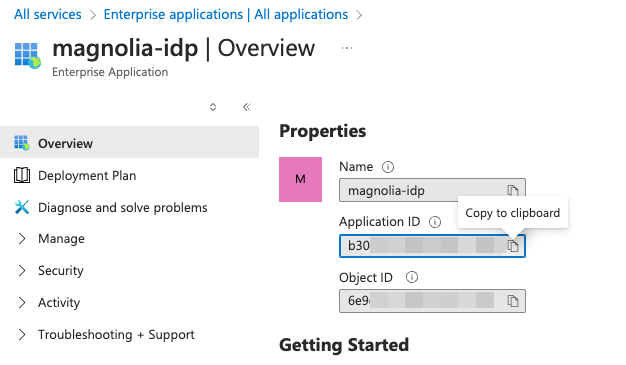This screenshot has height=365, width=626.
Task: Copy the Name field value to clipboard
Action: tap(513, 190)
